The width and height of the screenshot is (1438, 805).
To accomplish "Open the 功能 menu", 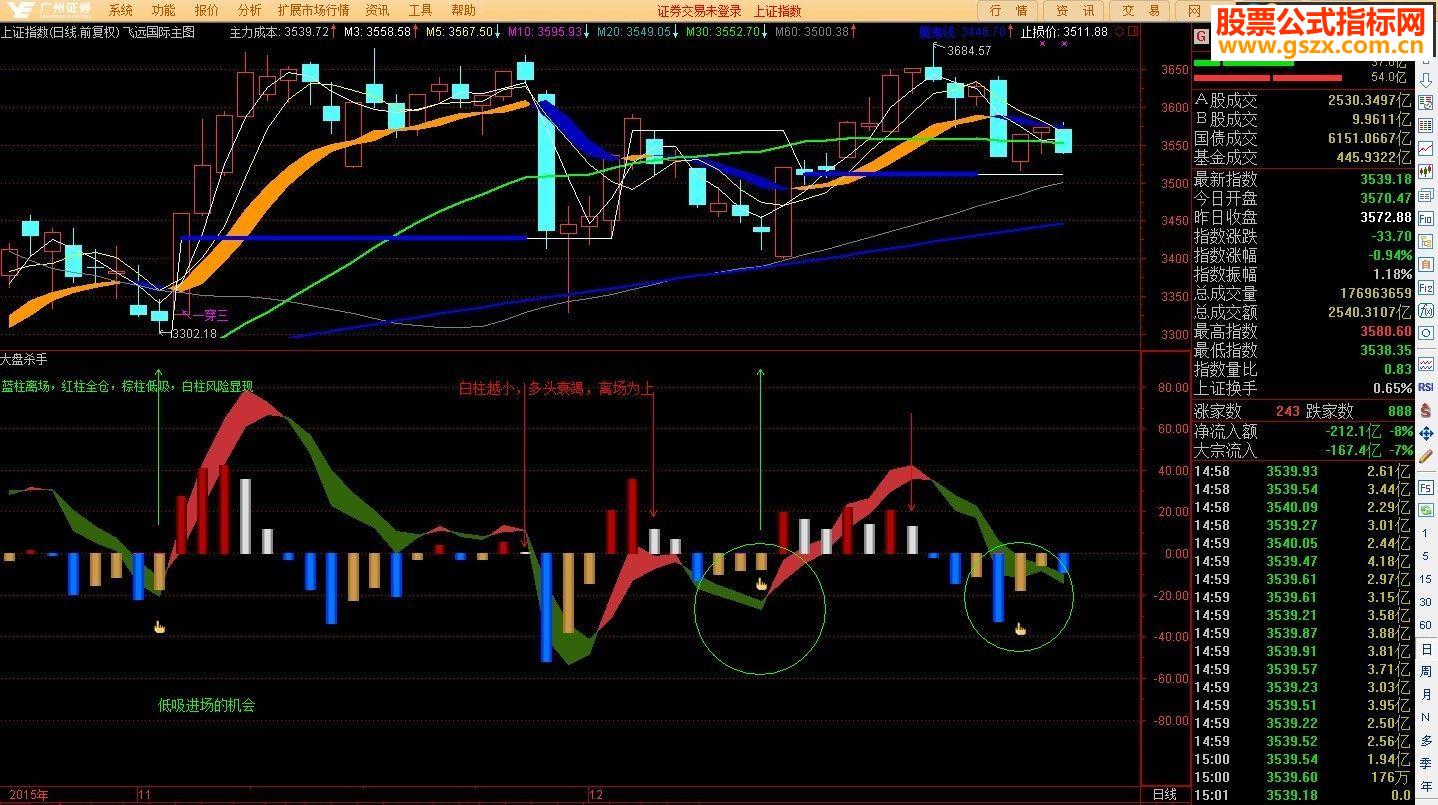I will click(x=163, y=10).
